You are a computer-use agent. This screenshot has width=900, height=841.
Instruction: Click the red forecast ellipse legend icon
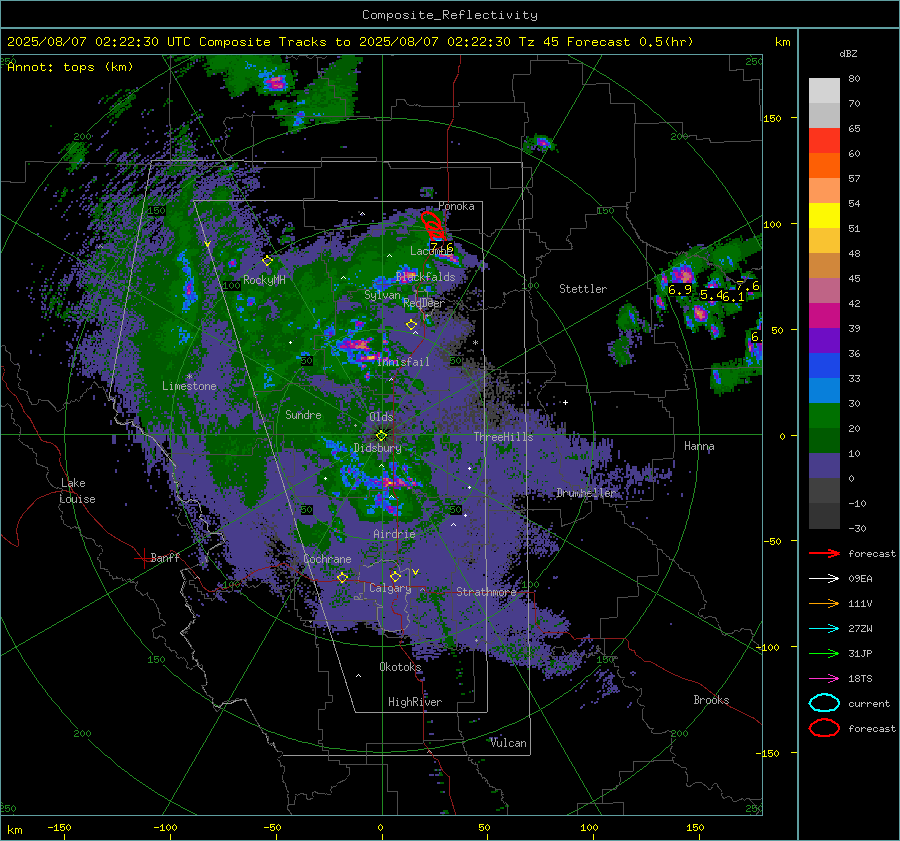(824, 728)
